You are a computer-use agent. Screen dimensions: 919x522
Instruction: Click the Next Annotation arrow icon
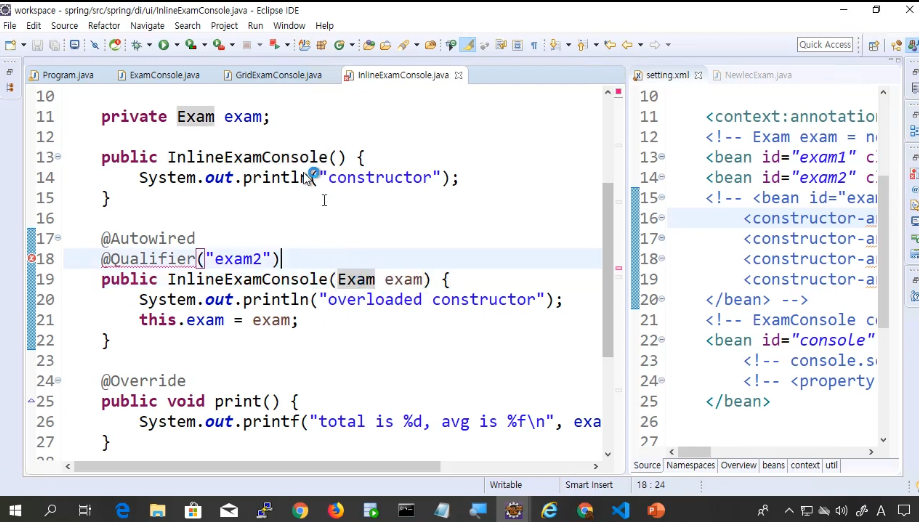coord(555,45)
